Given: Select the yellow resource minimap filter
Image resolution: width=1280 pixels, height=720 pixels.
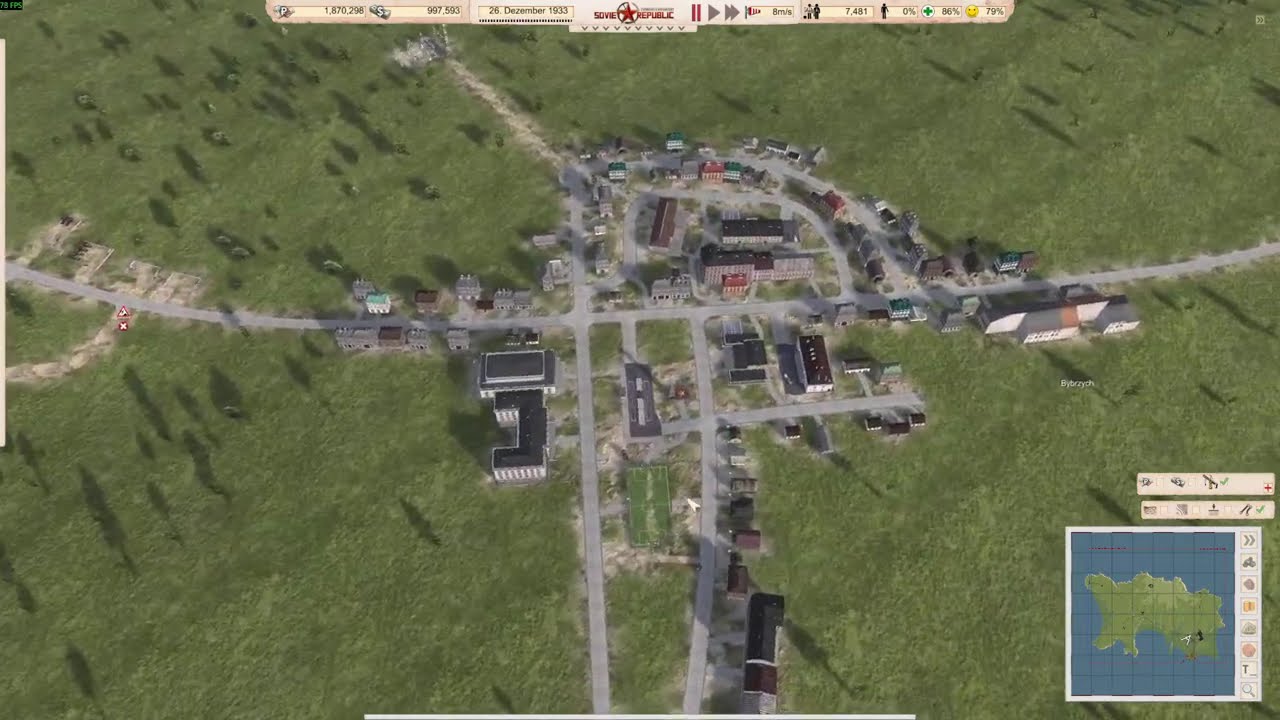Looking at the screenshot, I should coord(1249,606).
